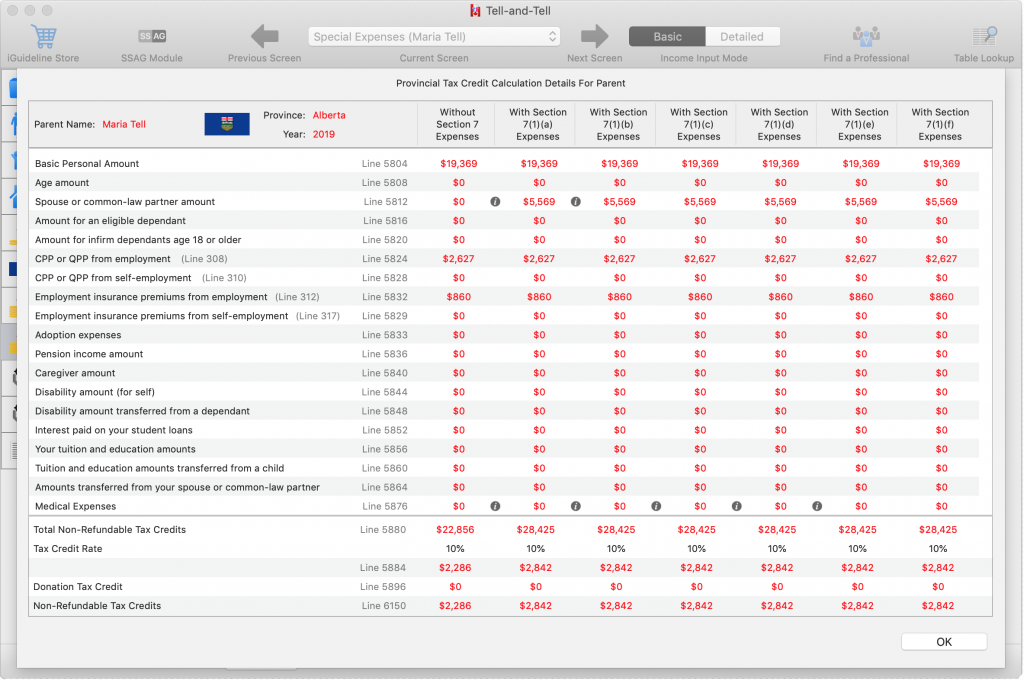Go to Next Screen arrow
Image resolution: width=1024 pixels, height=680 pixels.
tap(594, 37)
